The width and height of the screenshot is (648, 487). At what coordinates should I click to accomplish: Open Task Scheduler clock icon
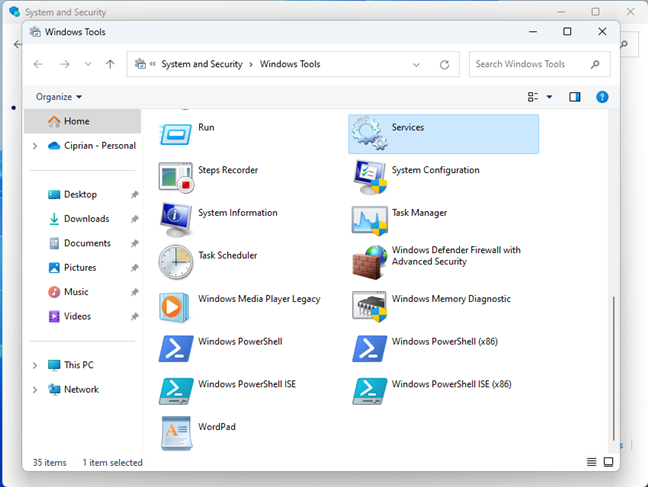click(x=176, y=262)
